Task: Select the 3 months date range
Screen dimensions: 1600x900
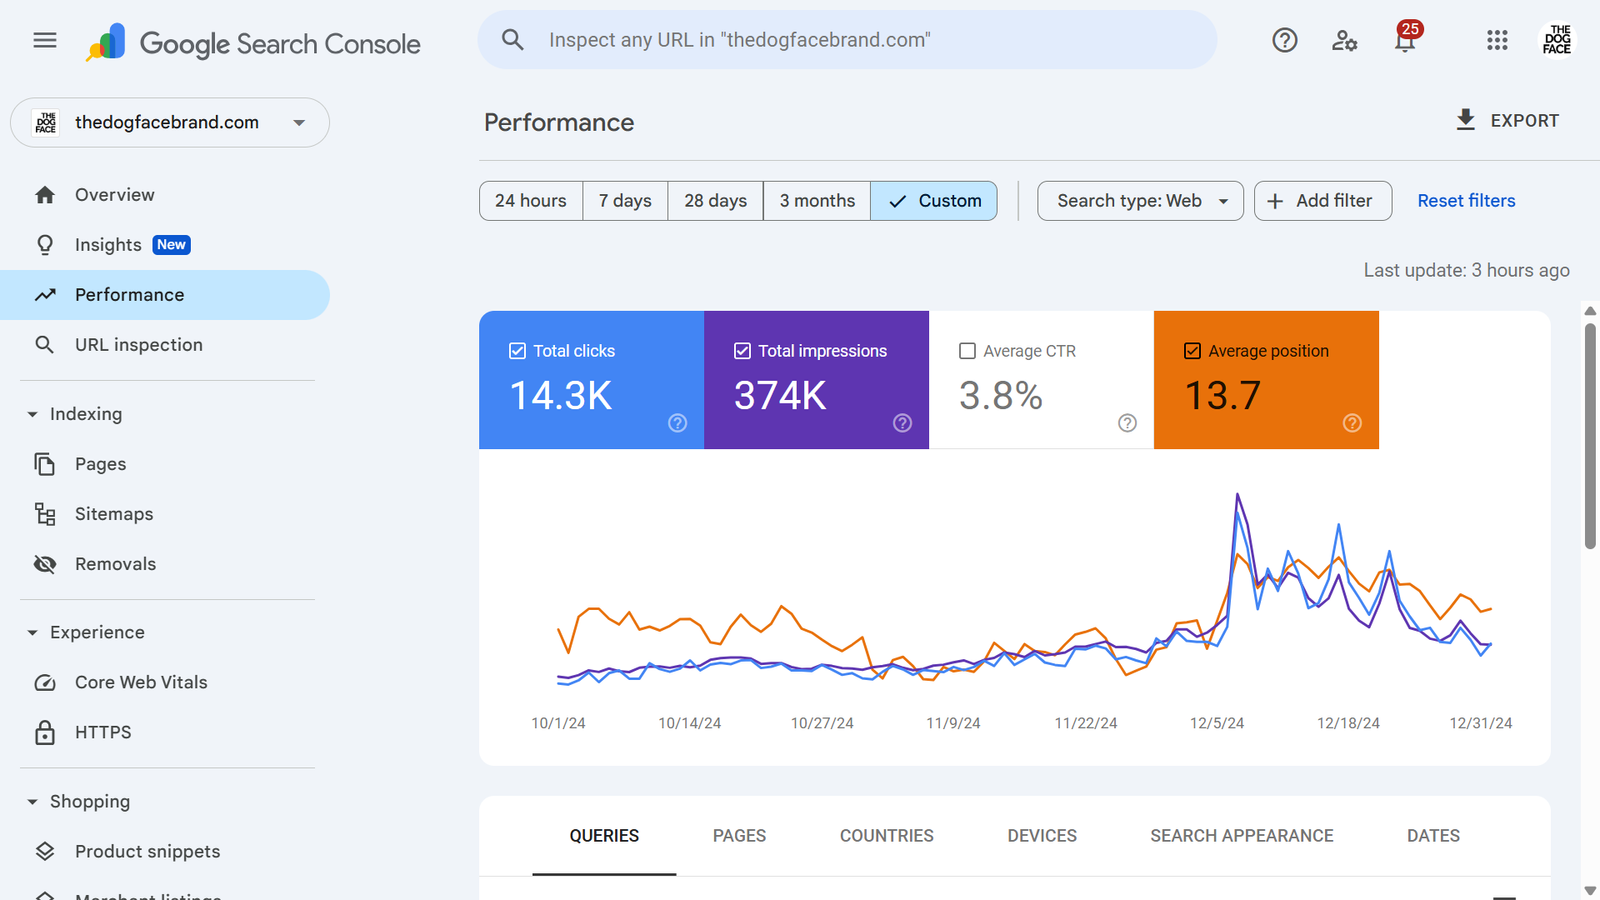Action: point(817,201)
